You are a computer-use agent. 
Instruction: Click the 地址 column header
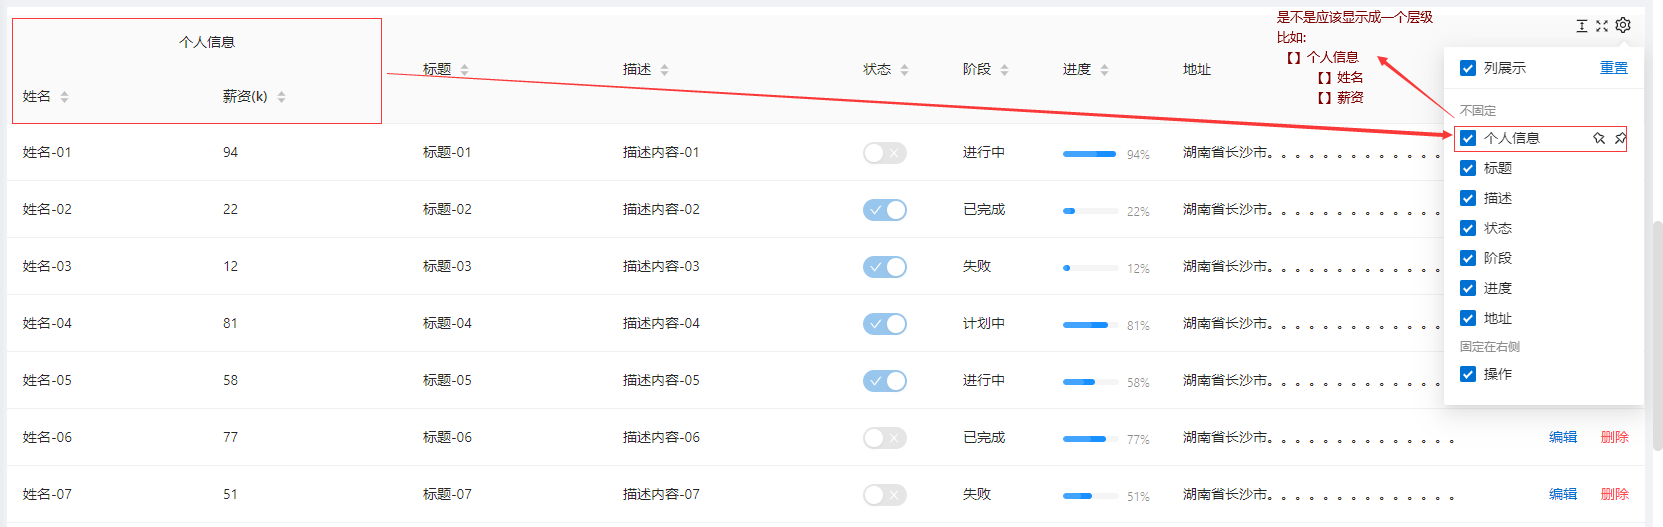pos(1197,69)
